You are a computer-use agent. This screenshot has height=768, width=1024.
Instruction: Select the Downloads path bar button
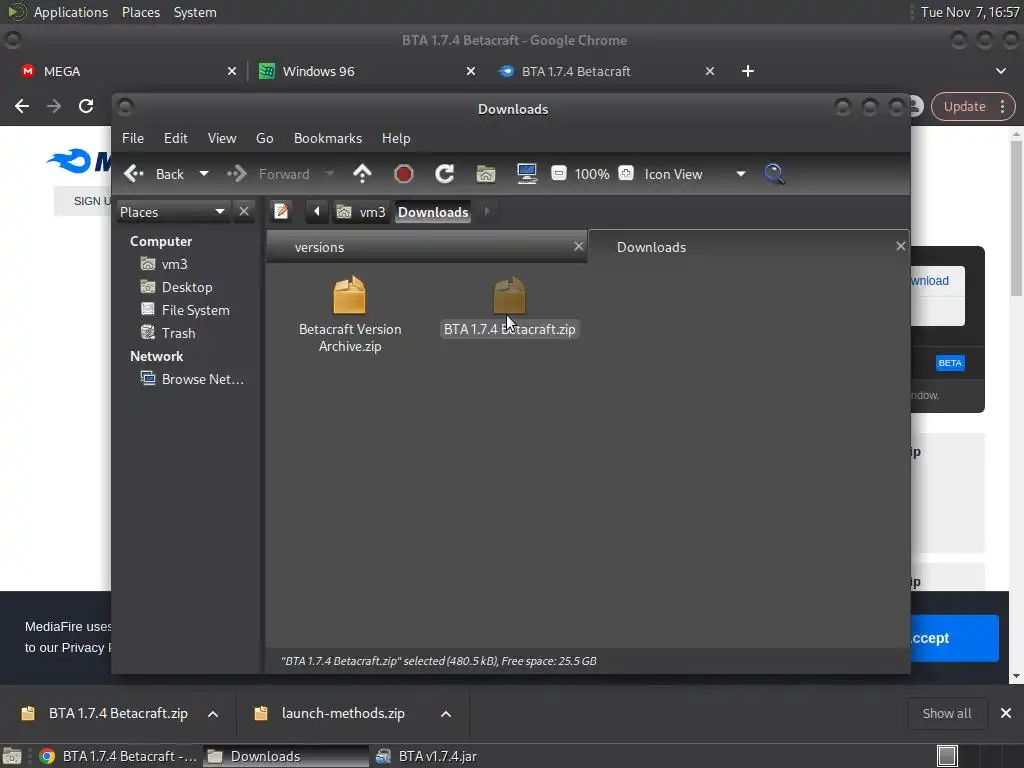pos(433,212)
